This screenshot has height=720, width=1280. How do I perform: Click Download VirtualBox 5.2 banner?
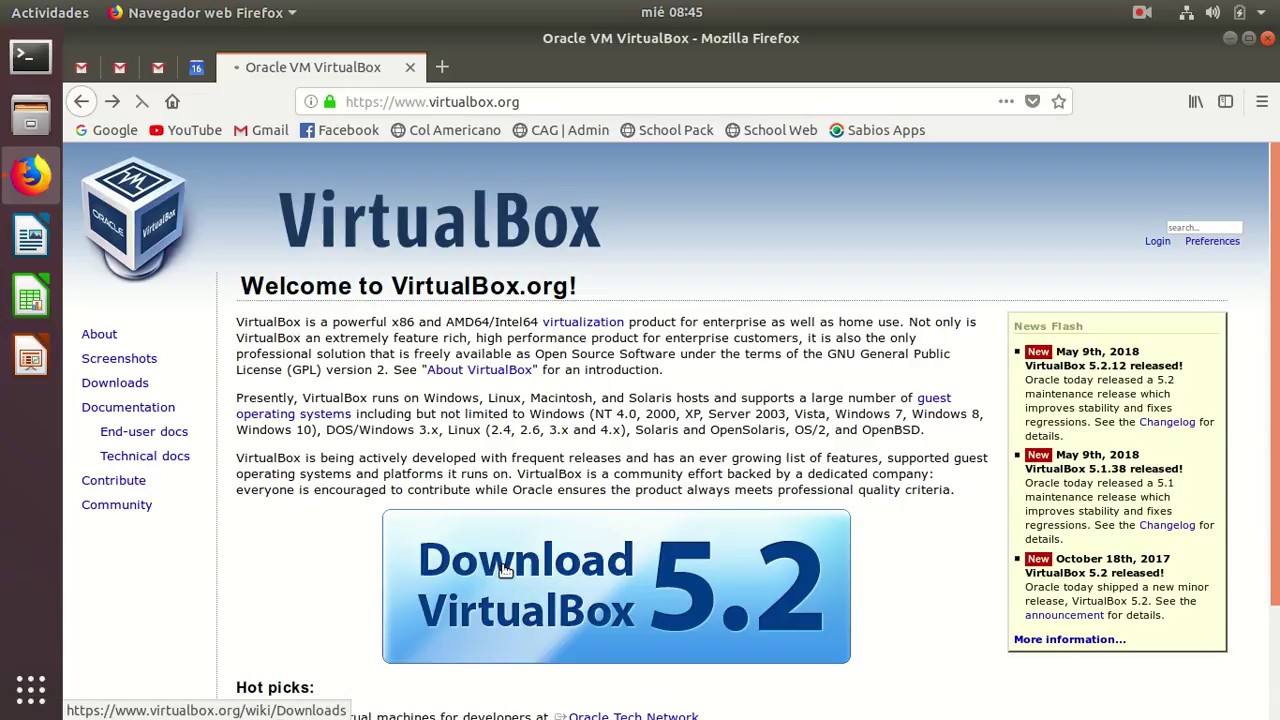click(616, 587)
